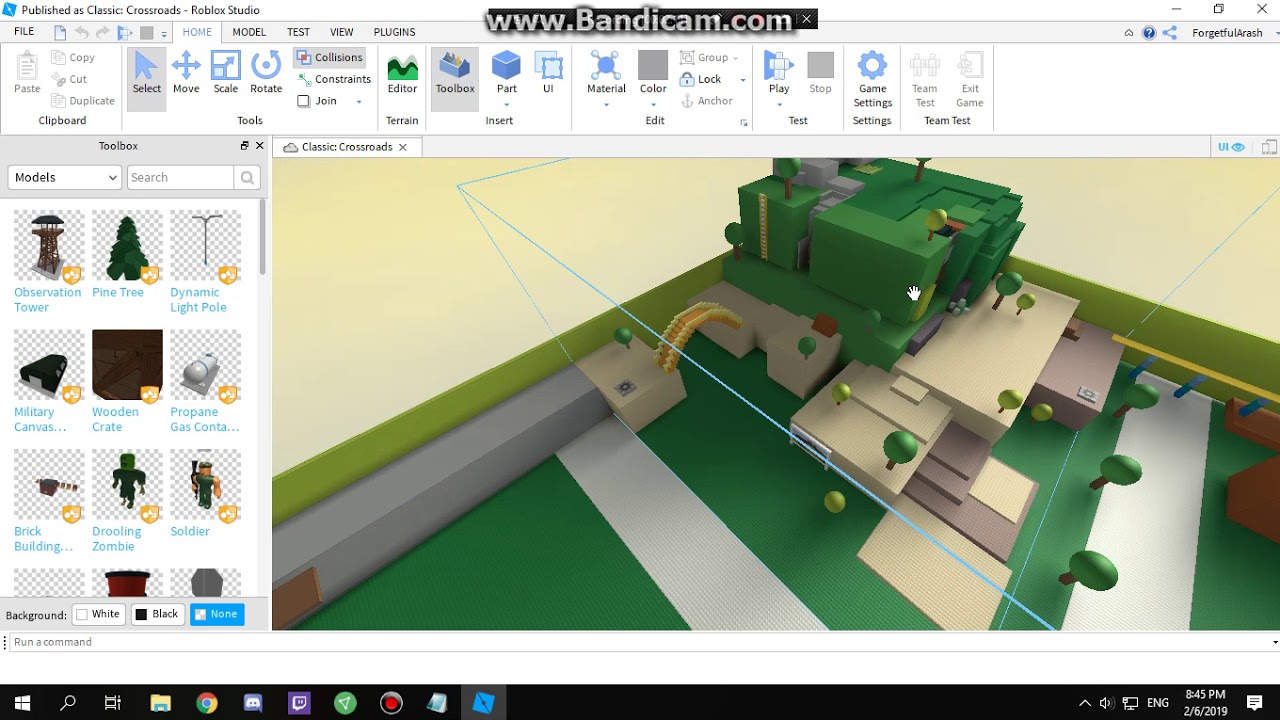This screenshot has height=720, width=1280.
Task: Switch to the MODEL tab
Action: pyautogui.click(x=249, y=32)
